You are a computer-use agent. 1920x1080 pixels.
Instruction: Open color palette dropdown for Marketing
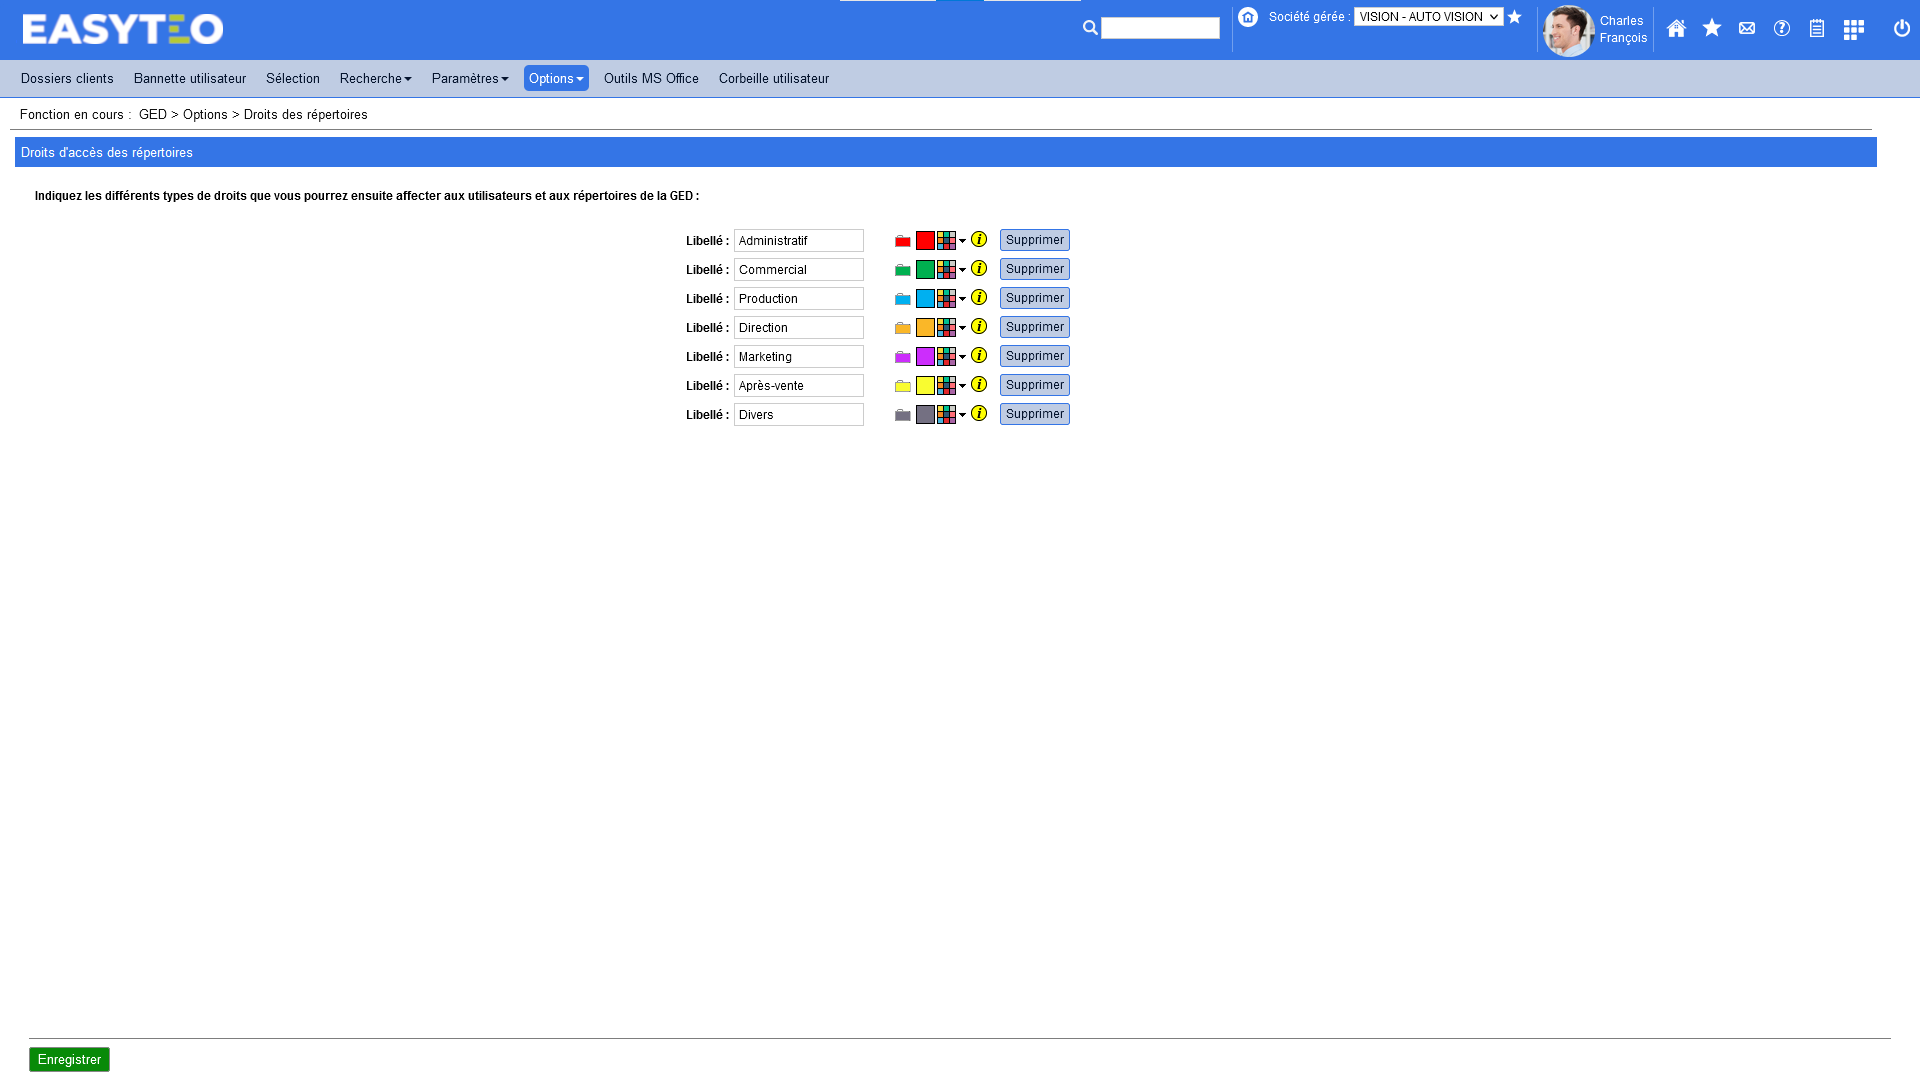(x=951, y=357)
